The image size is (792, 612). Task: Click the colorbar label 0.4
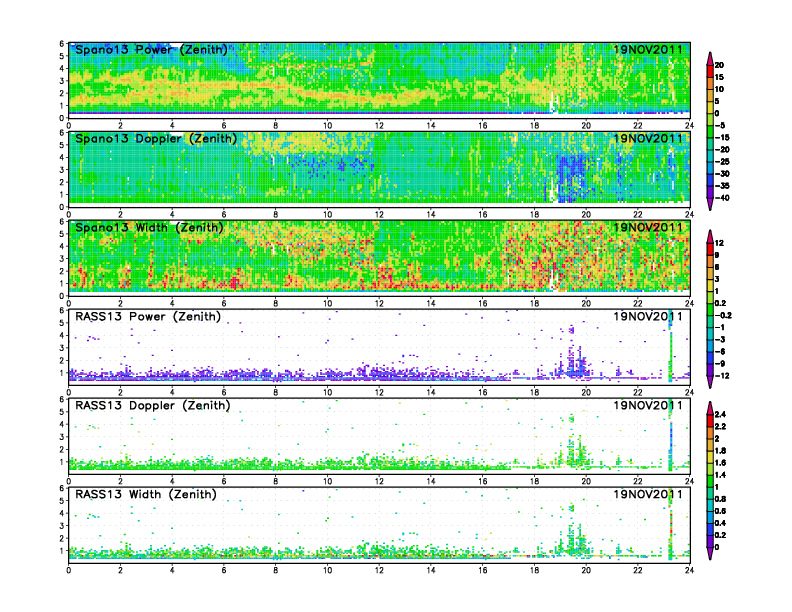tap(720, 524)
